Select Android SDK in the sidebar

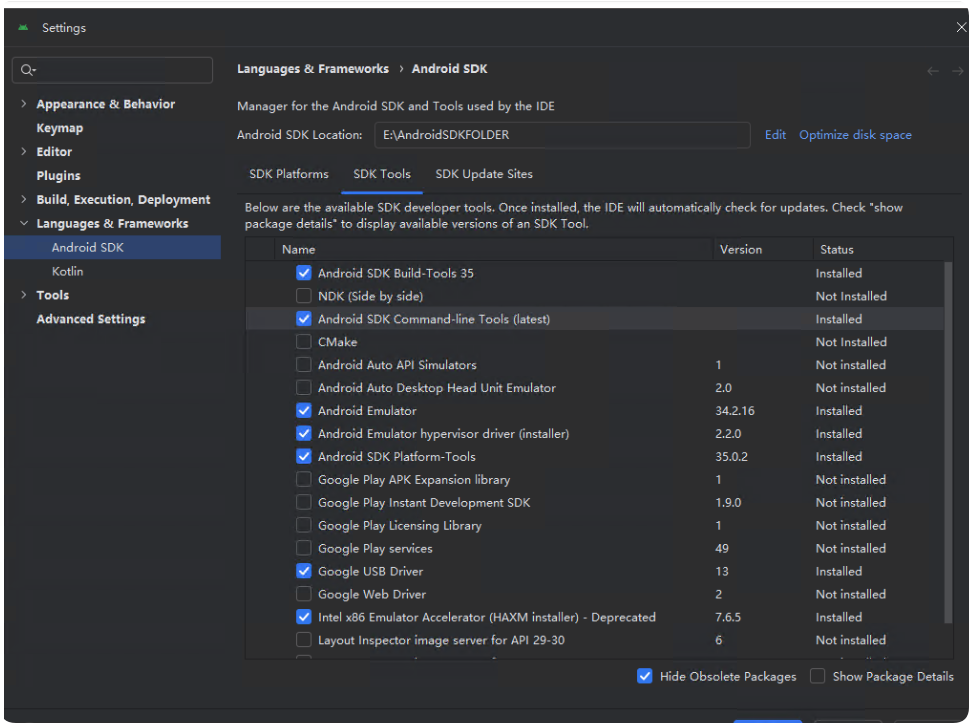(112, 247)
